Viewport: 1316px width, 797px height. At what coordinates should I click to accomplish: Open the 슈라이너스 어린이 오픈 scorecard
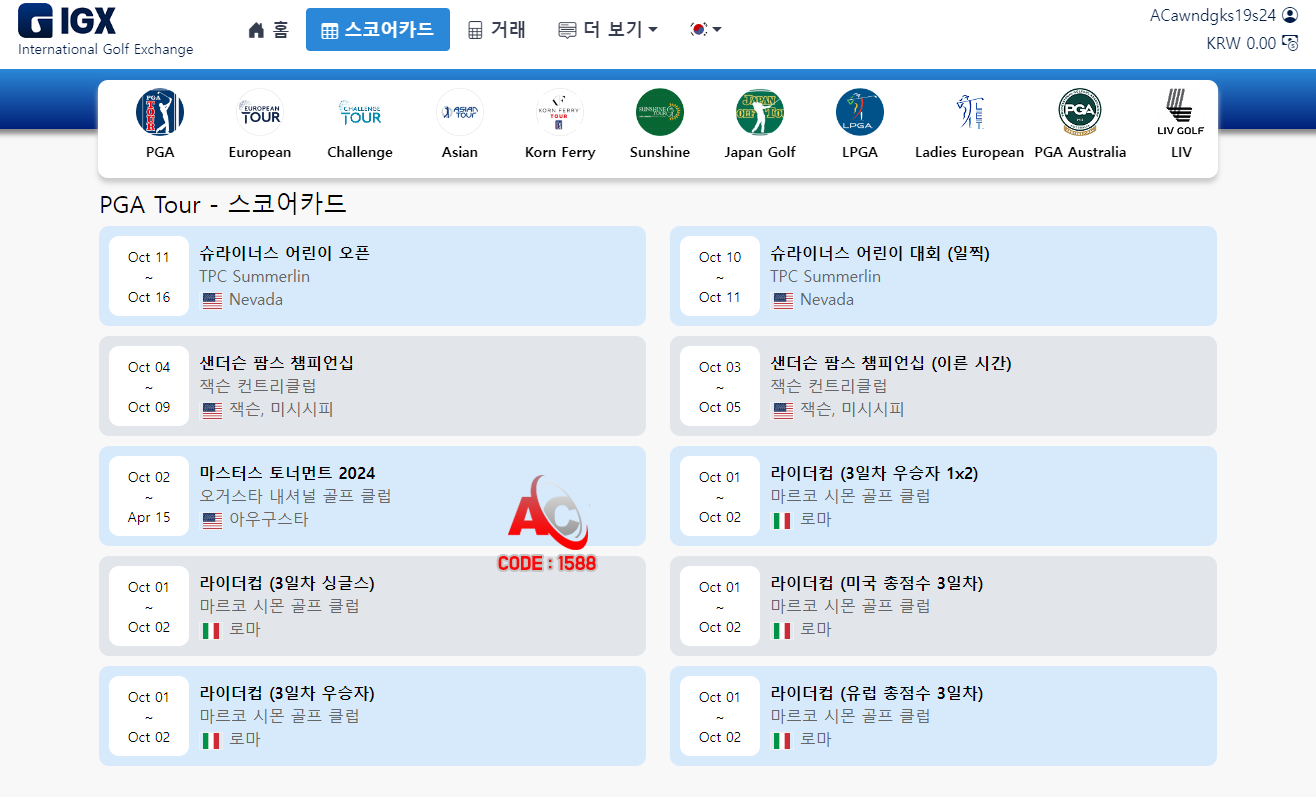(372, 276)
